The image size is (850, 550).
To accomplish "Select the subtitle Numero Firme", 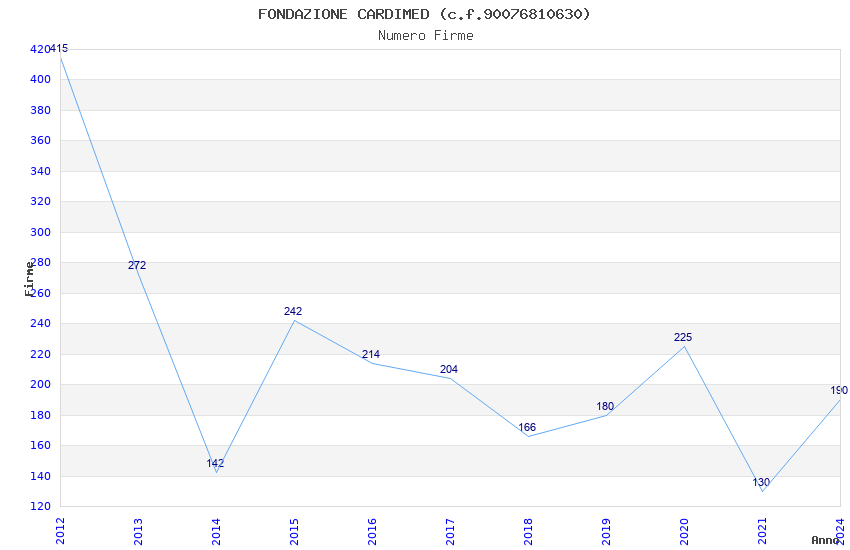I will [x=426, y=36].
